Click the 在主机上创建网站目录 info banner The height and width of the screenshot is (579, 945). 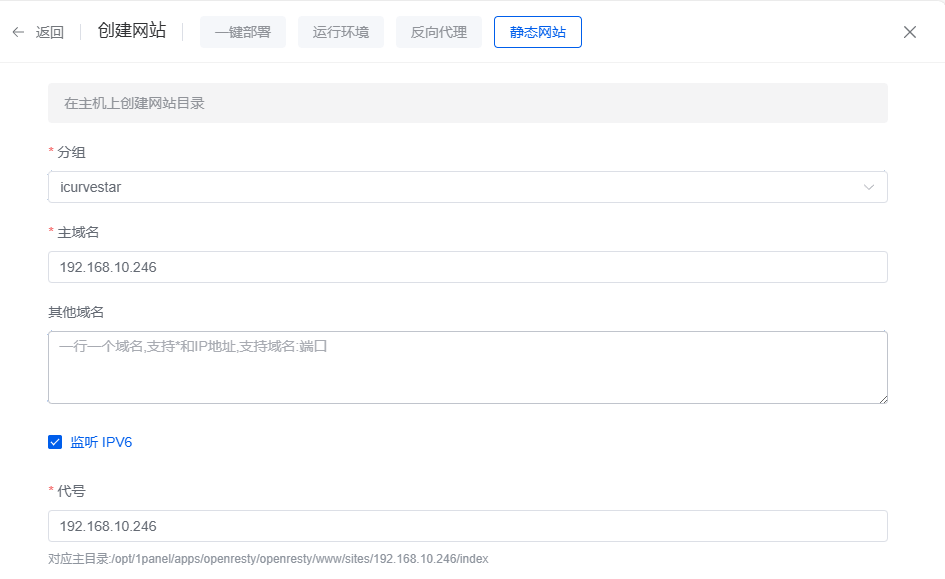[x=467, y=103]
